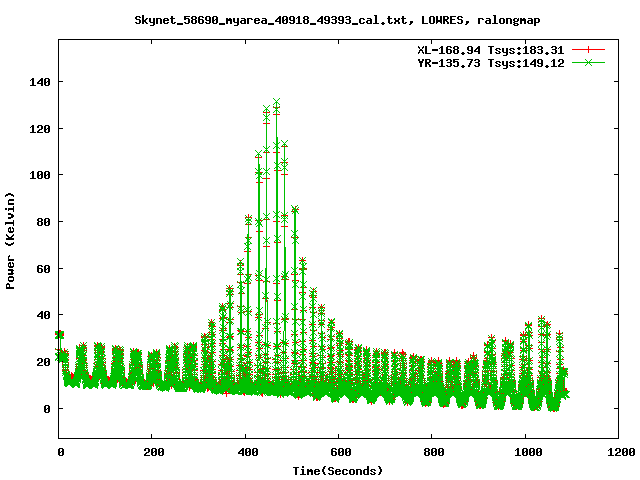
Task: Click the y-axis tick label 140
Action: click(x=40, y=82)
